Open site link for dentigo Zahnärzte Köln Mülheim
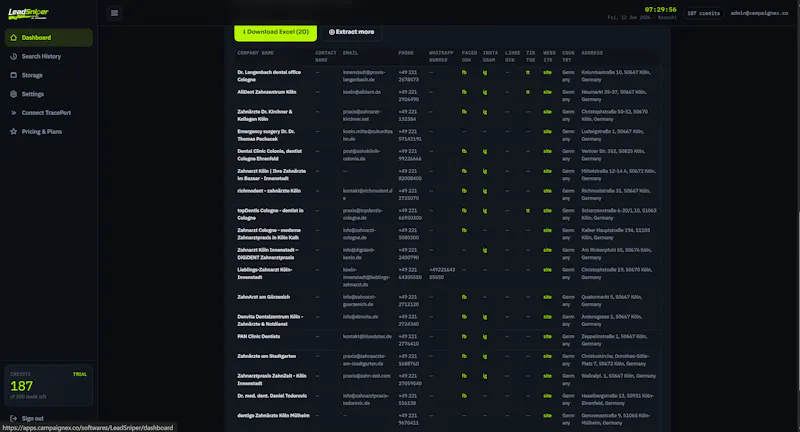Screen dimensions: 800x432 pos(547,416)
